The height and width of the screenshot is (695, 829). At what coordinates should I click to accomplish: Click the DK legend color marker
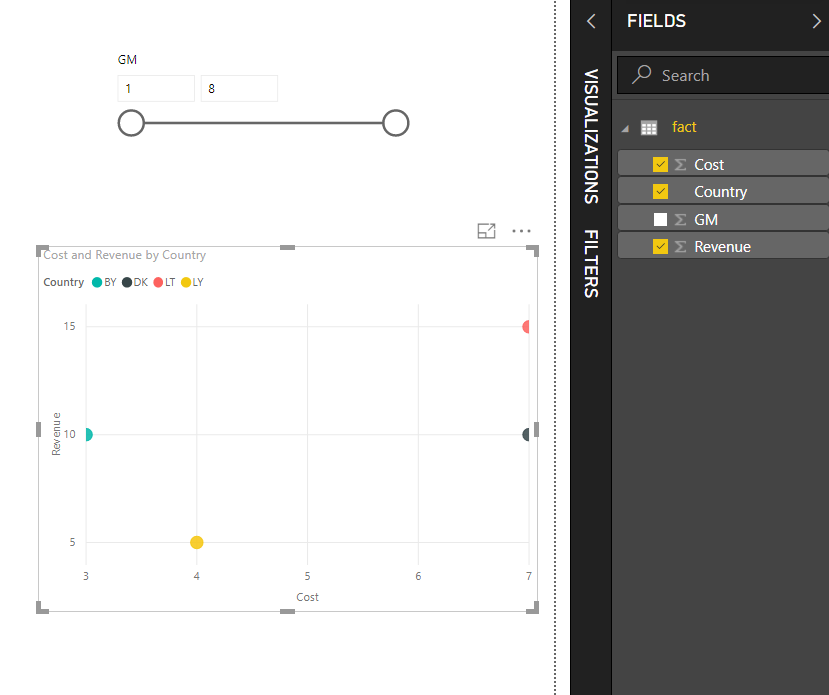(127, 282)
